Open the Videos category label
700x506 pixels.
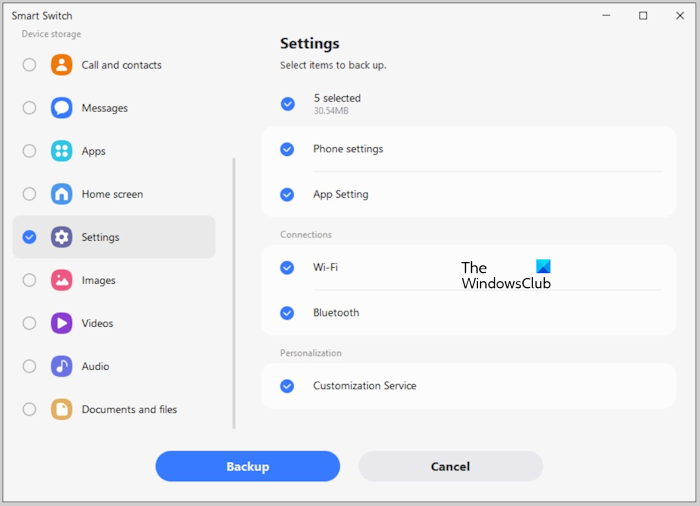97,323
